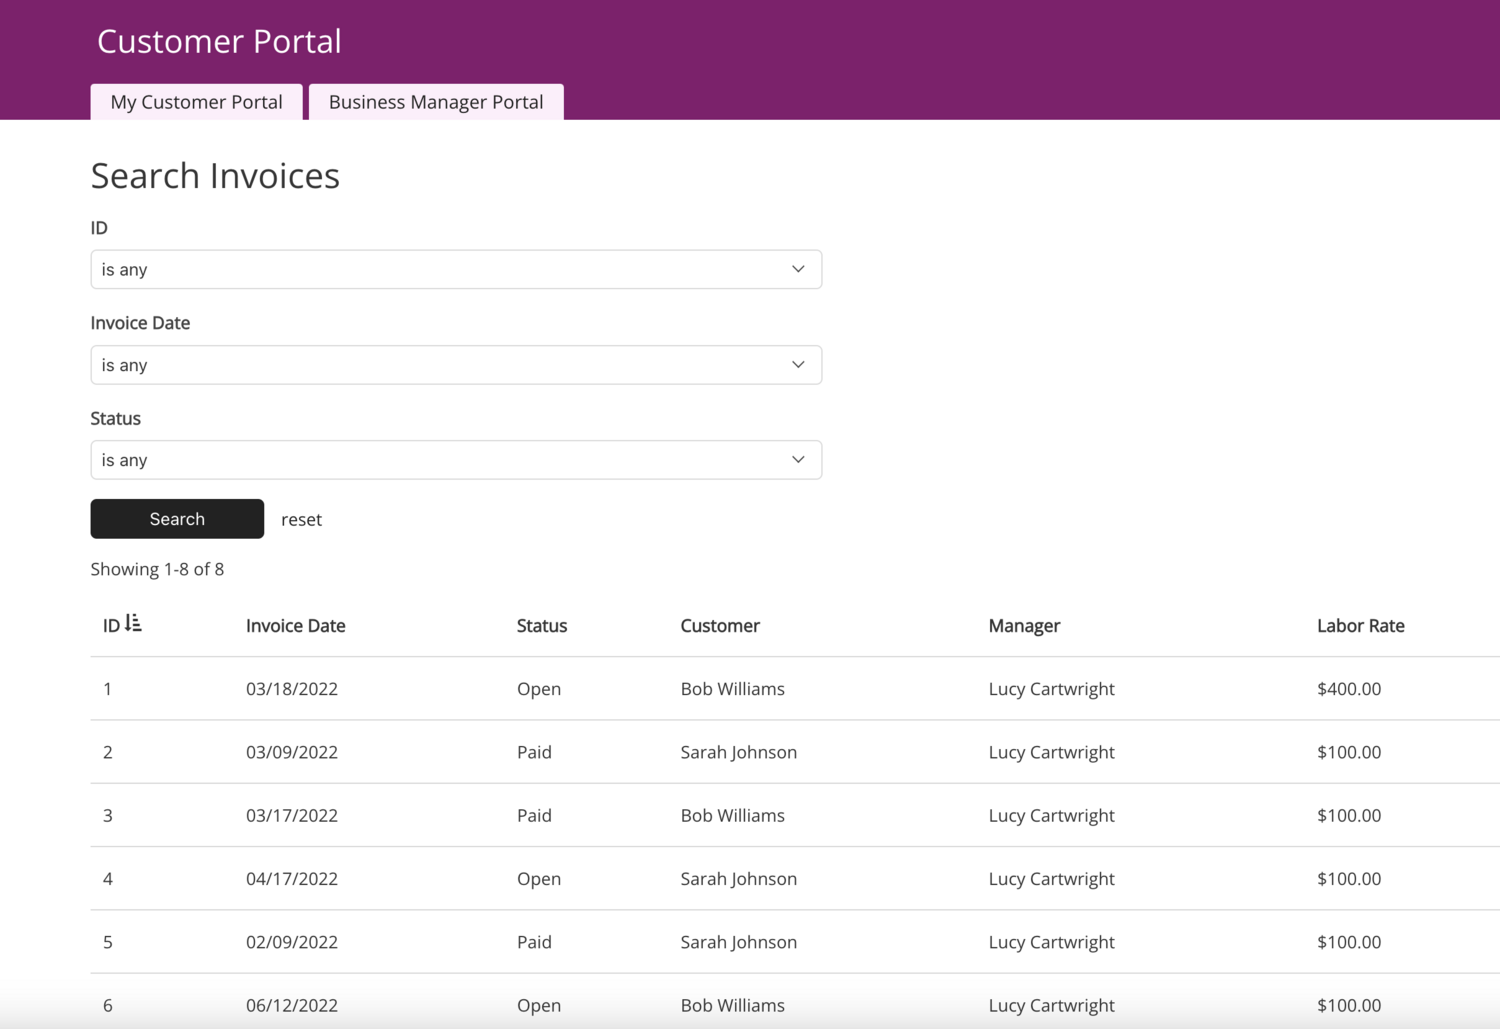Select invoice row with ID 1
Screen dimensions: 1500x1029
[x=108, y=689]
